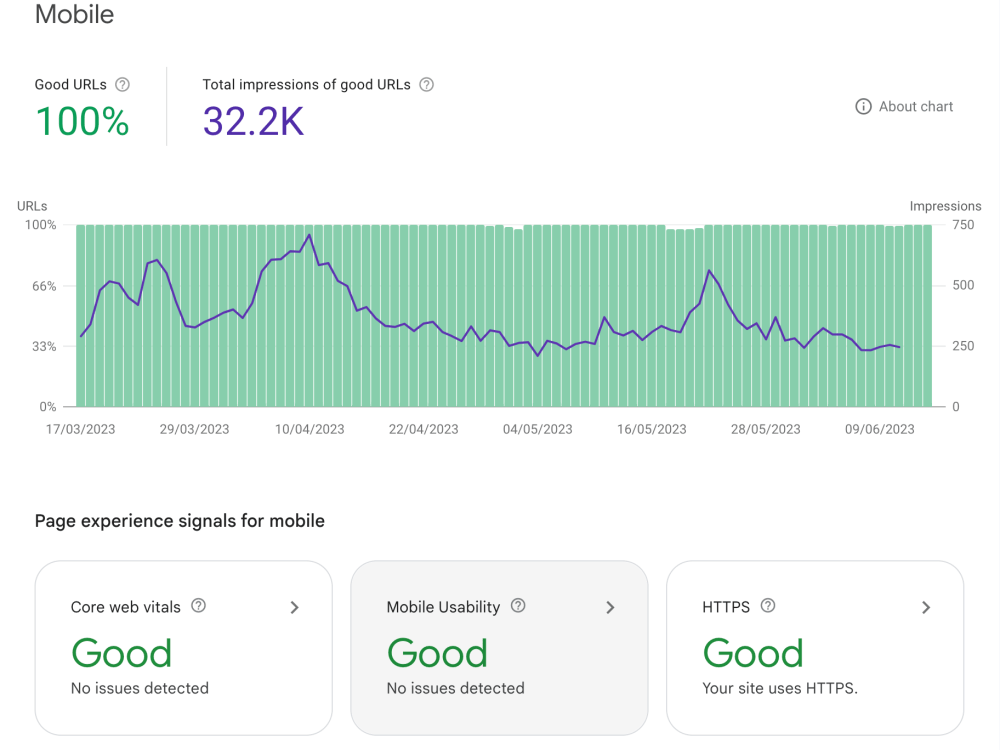Screen dimensions: 1000x750
Task: Open the Your site uses HTTPS card
Action: [x=815, y=648]
